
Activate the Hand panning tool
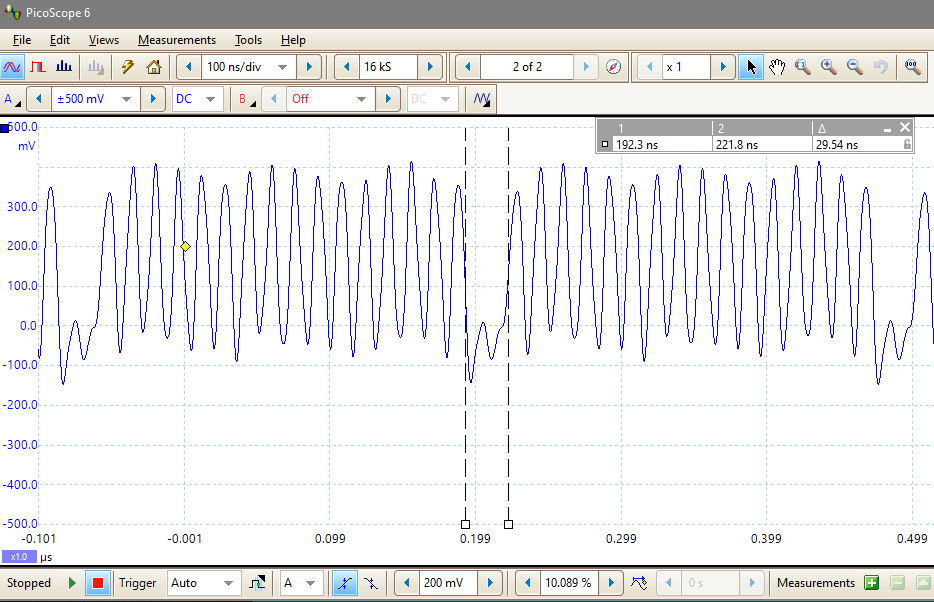coord(777,67)
